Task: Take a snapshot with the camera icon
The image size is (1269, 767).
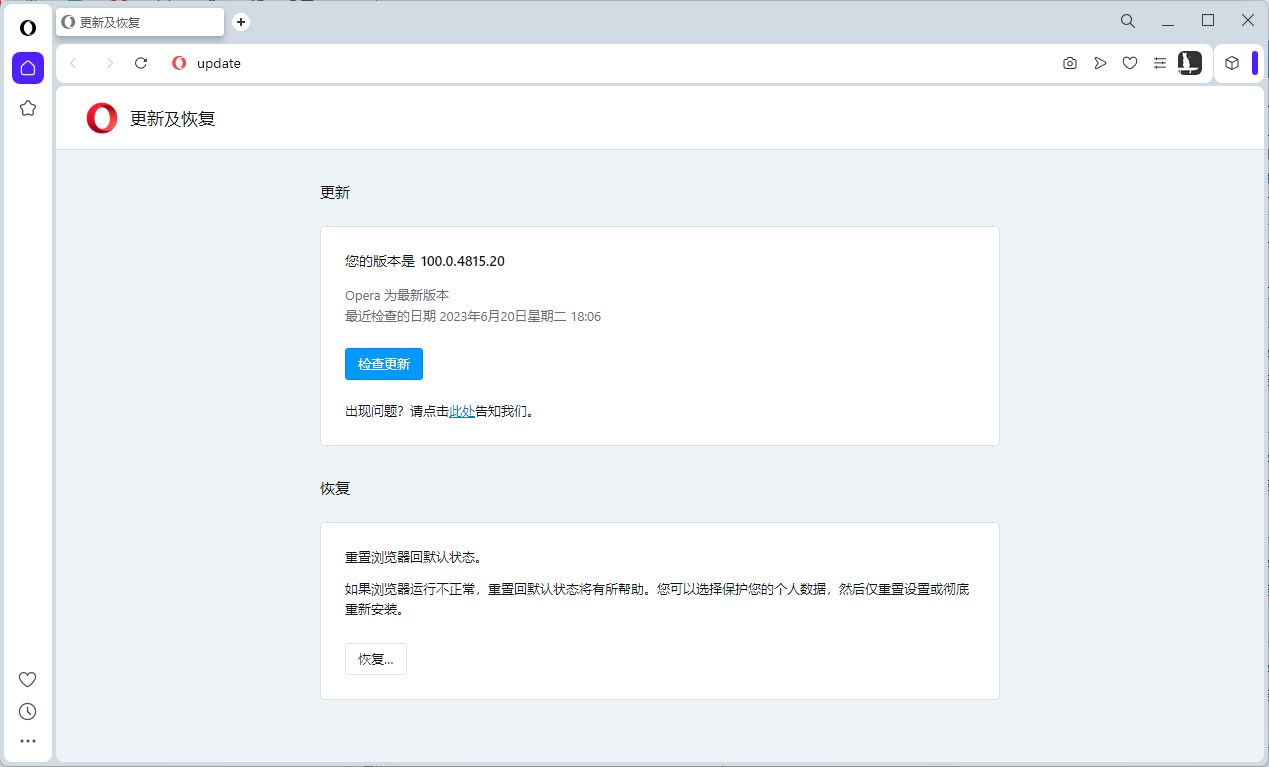Action: (x=1070, y=63)
